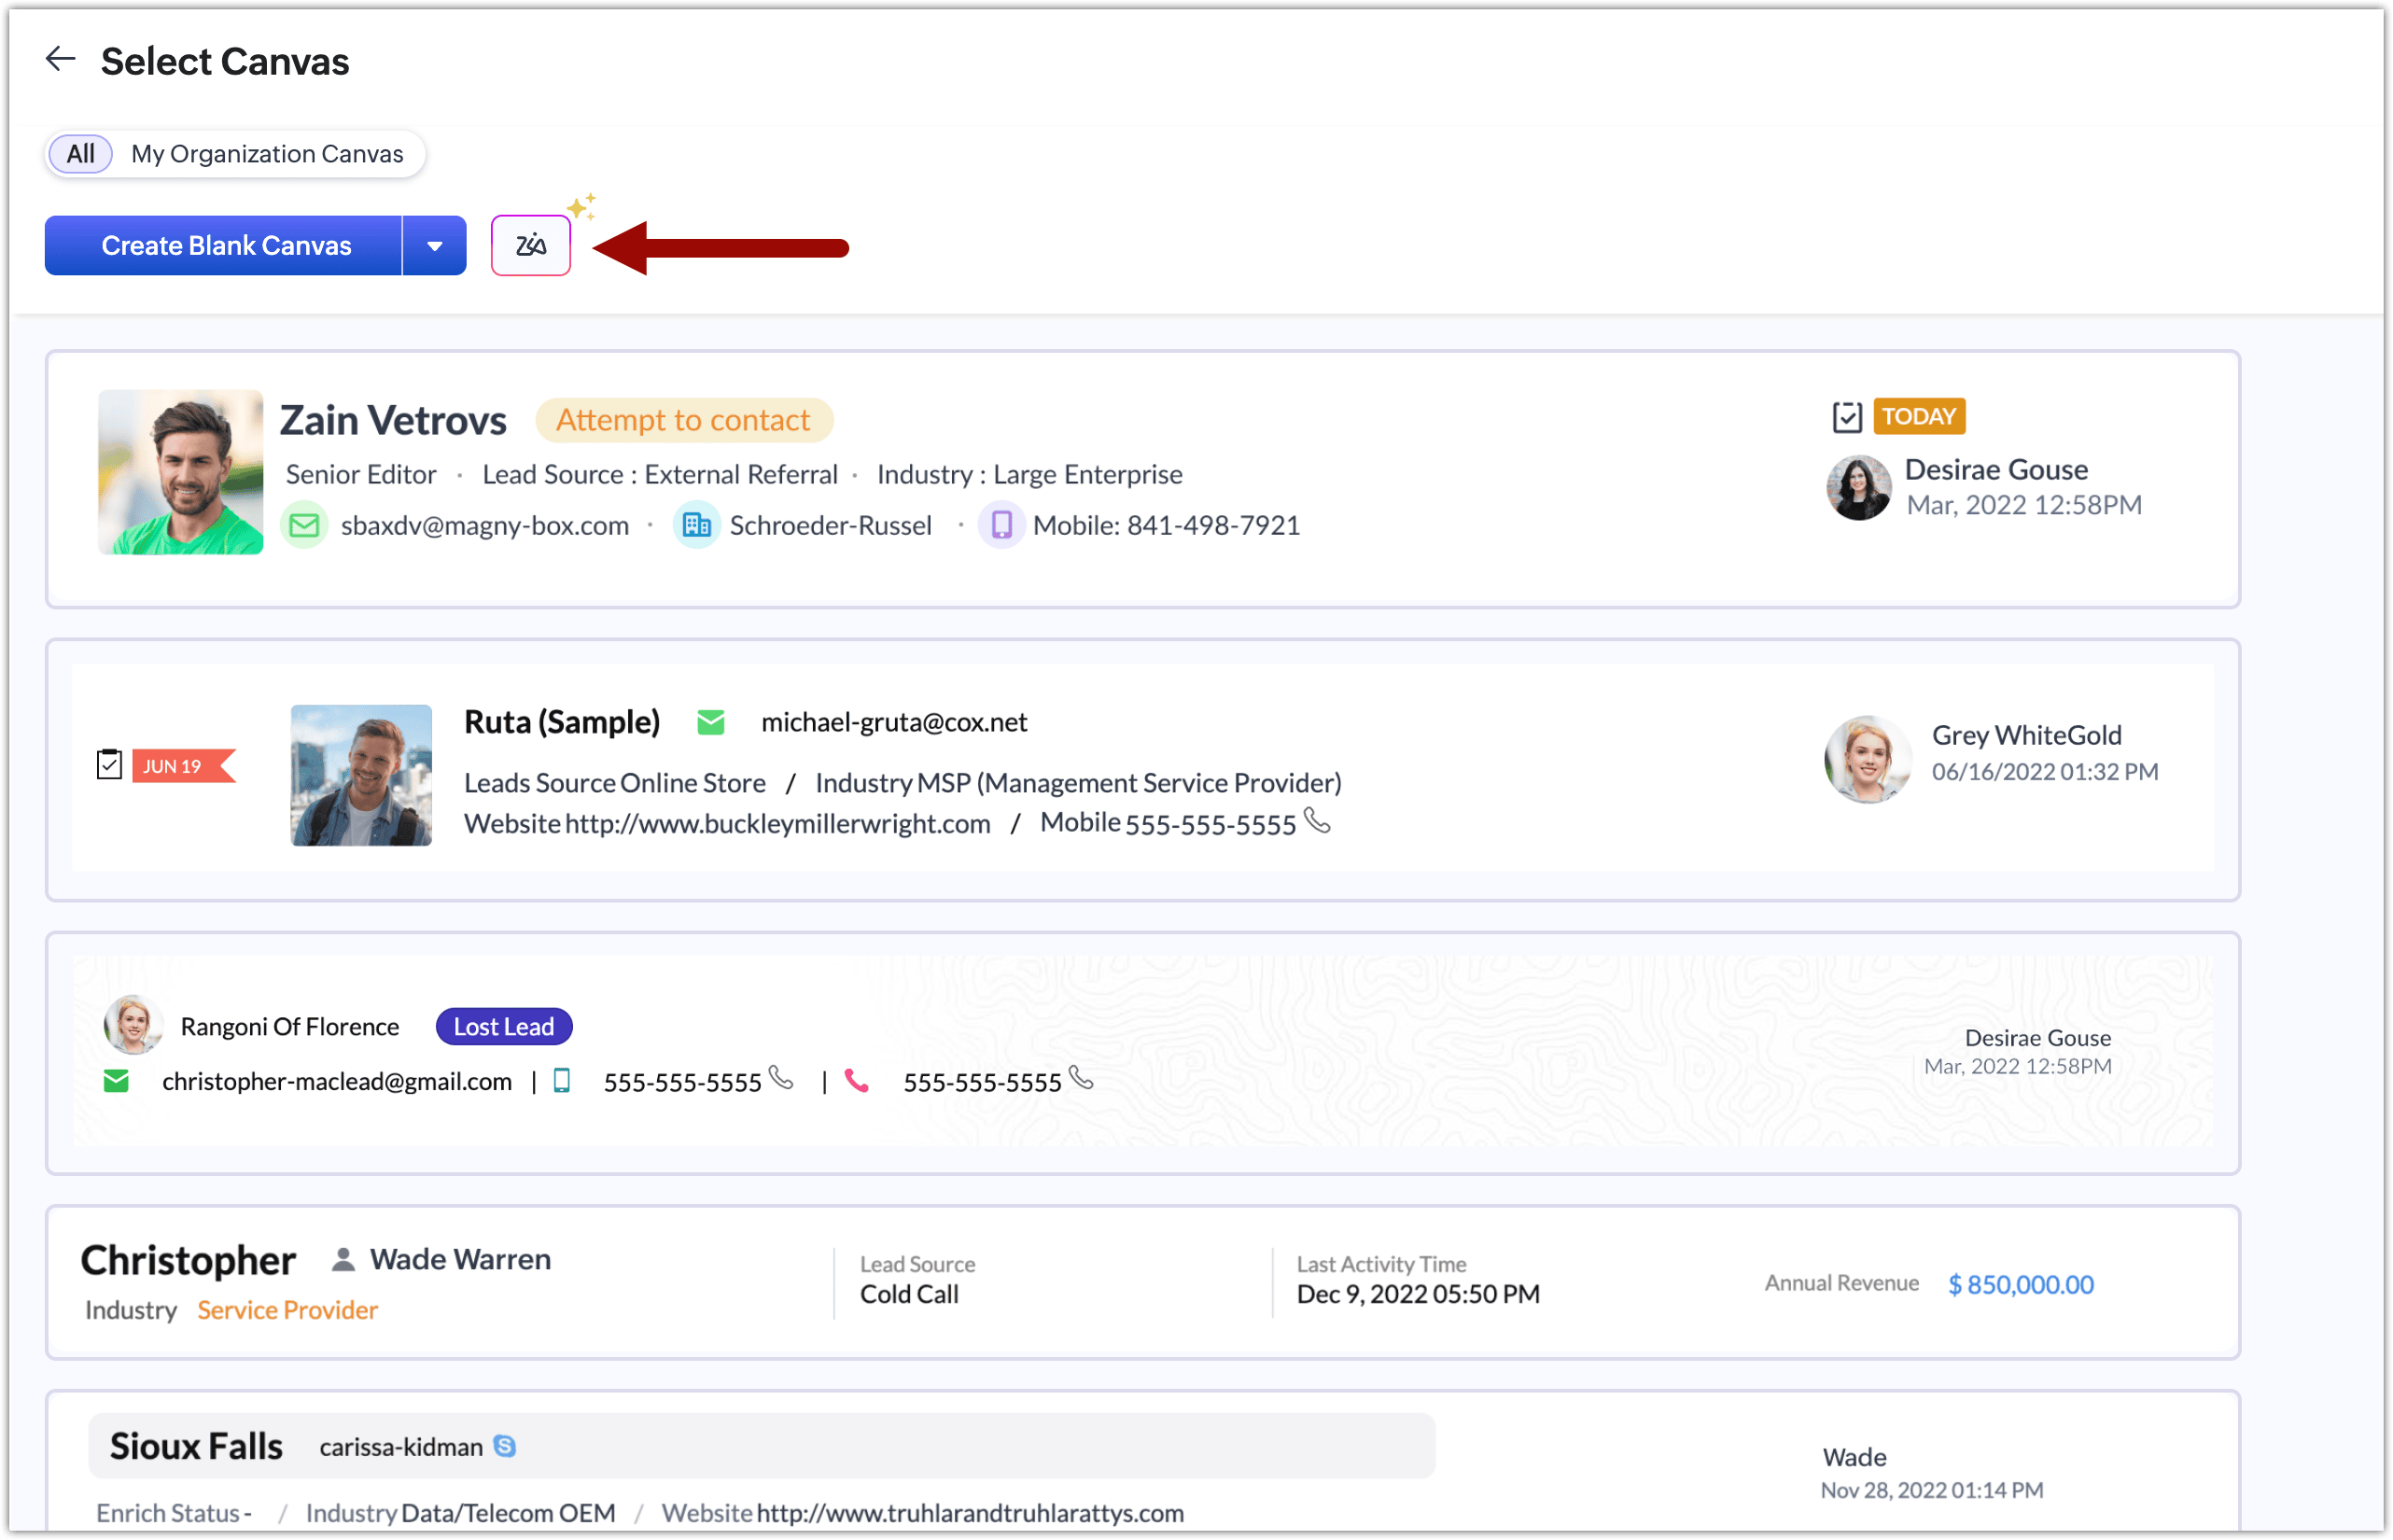
Task: Click green email icon beside sbaxdv@magny-box.com
Action: (304, 525)
